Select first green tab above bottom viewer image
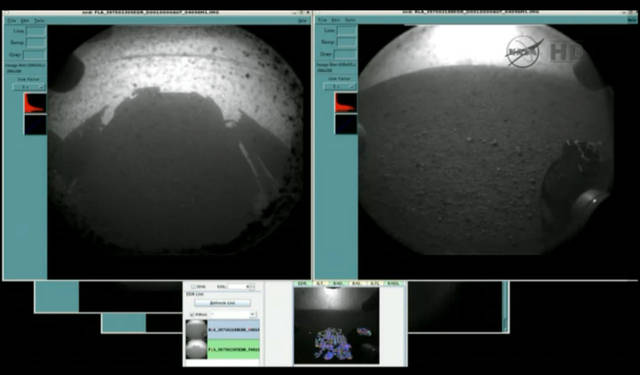Screen dimensions: 640x375 pyautogui.click(x=302, y=283)
